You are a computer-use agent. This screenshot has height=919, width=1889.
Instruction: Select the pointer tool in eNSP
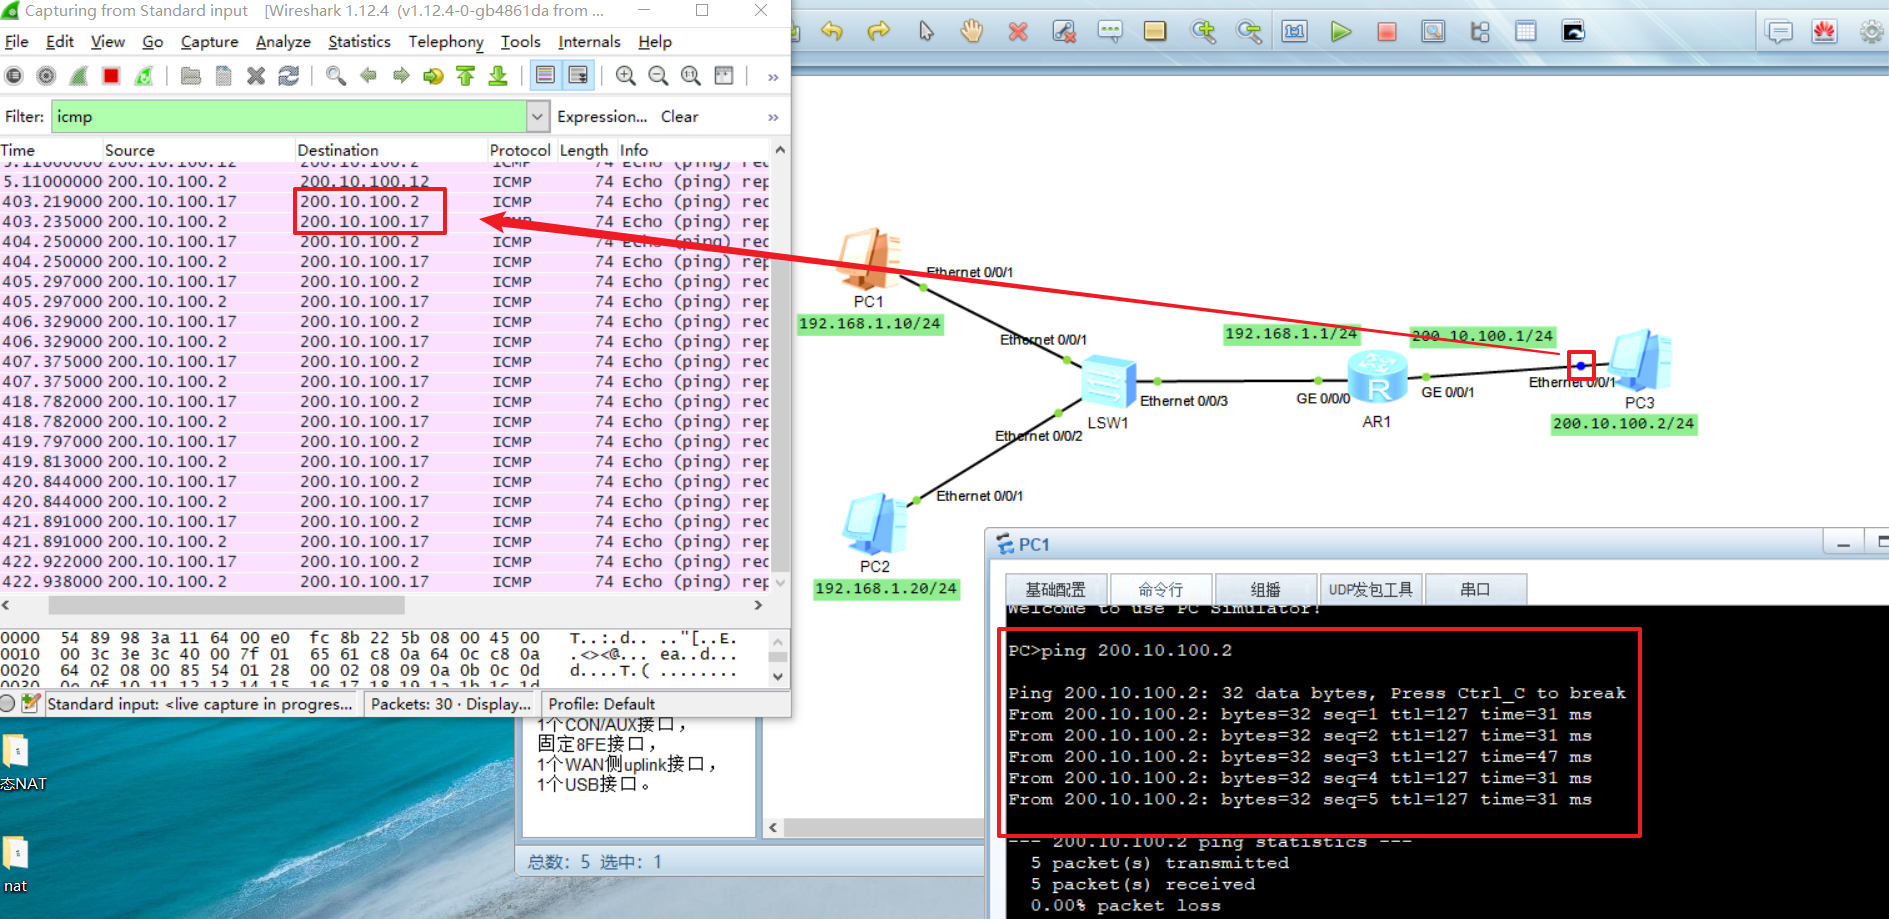926,32
